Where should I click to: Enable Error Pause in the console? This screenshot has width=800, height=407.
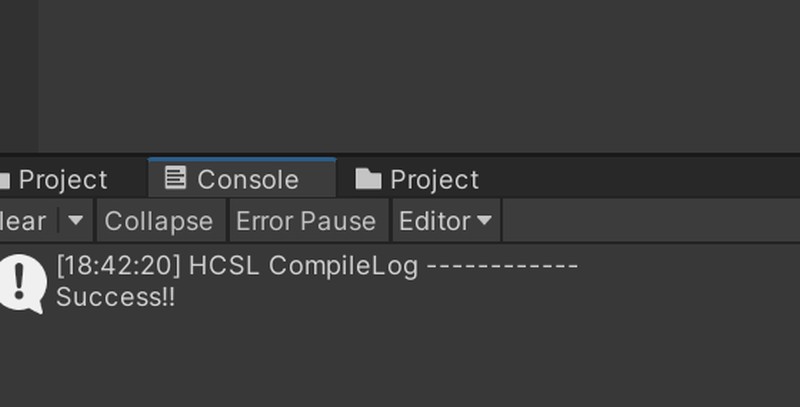click(x=305, y=221)
